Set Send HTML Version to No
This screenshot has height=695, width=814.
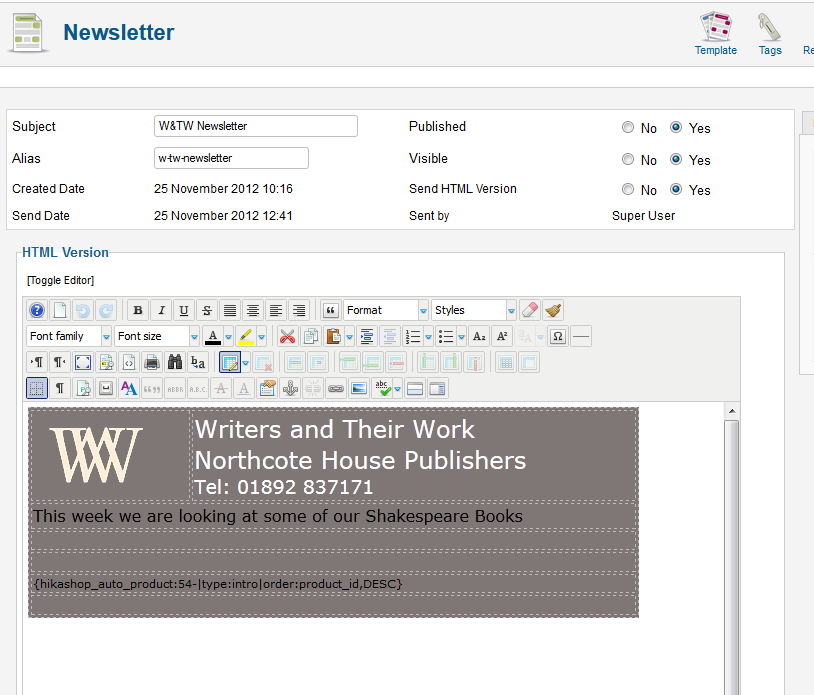click(x=628, y=189)
